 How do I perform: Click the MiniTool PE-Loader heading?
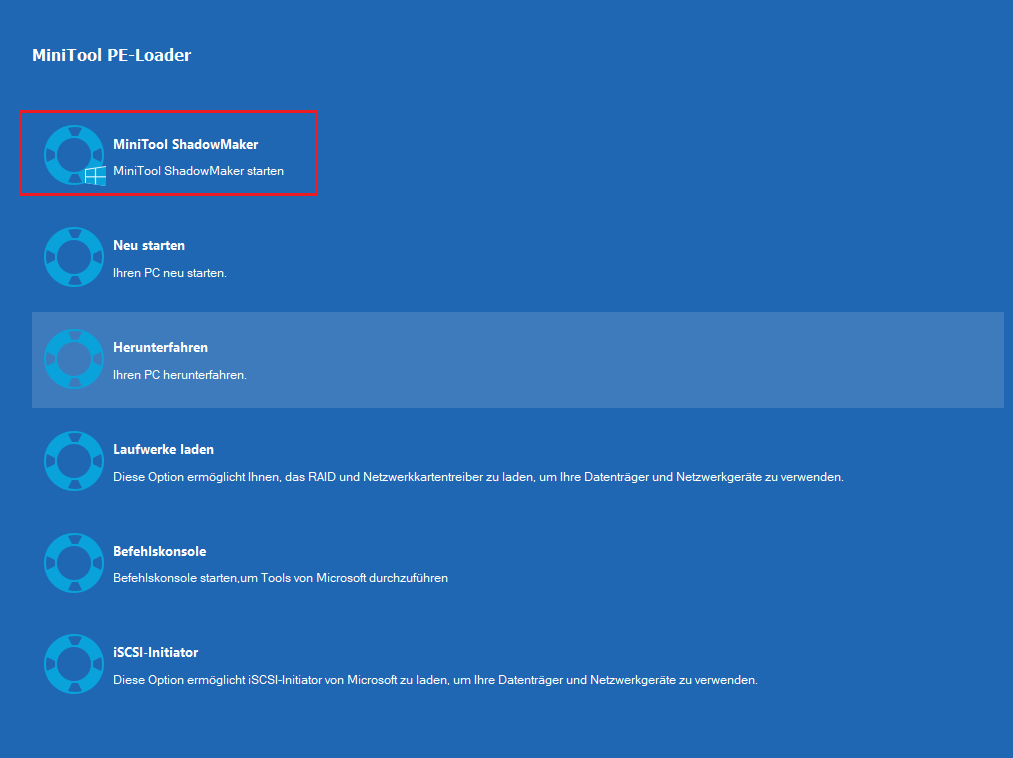(x=111, y=55)
